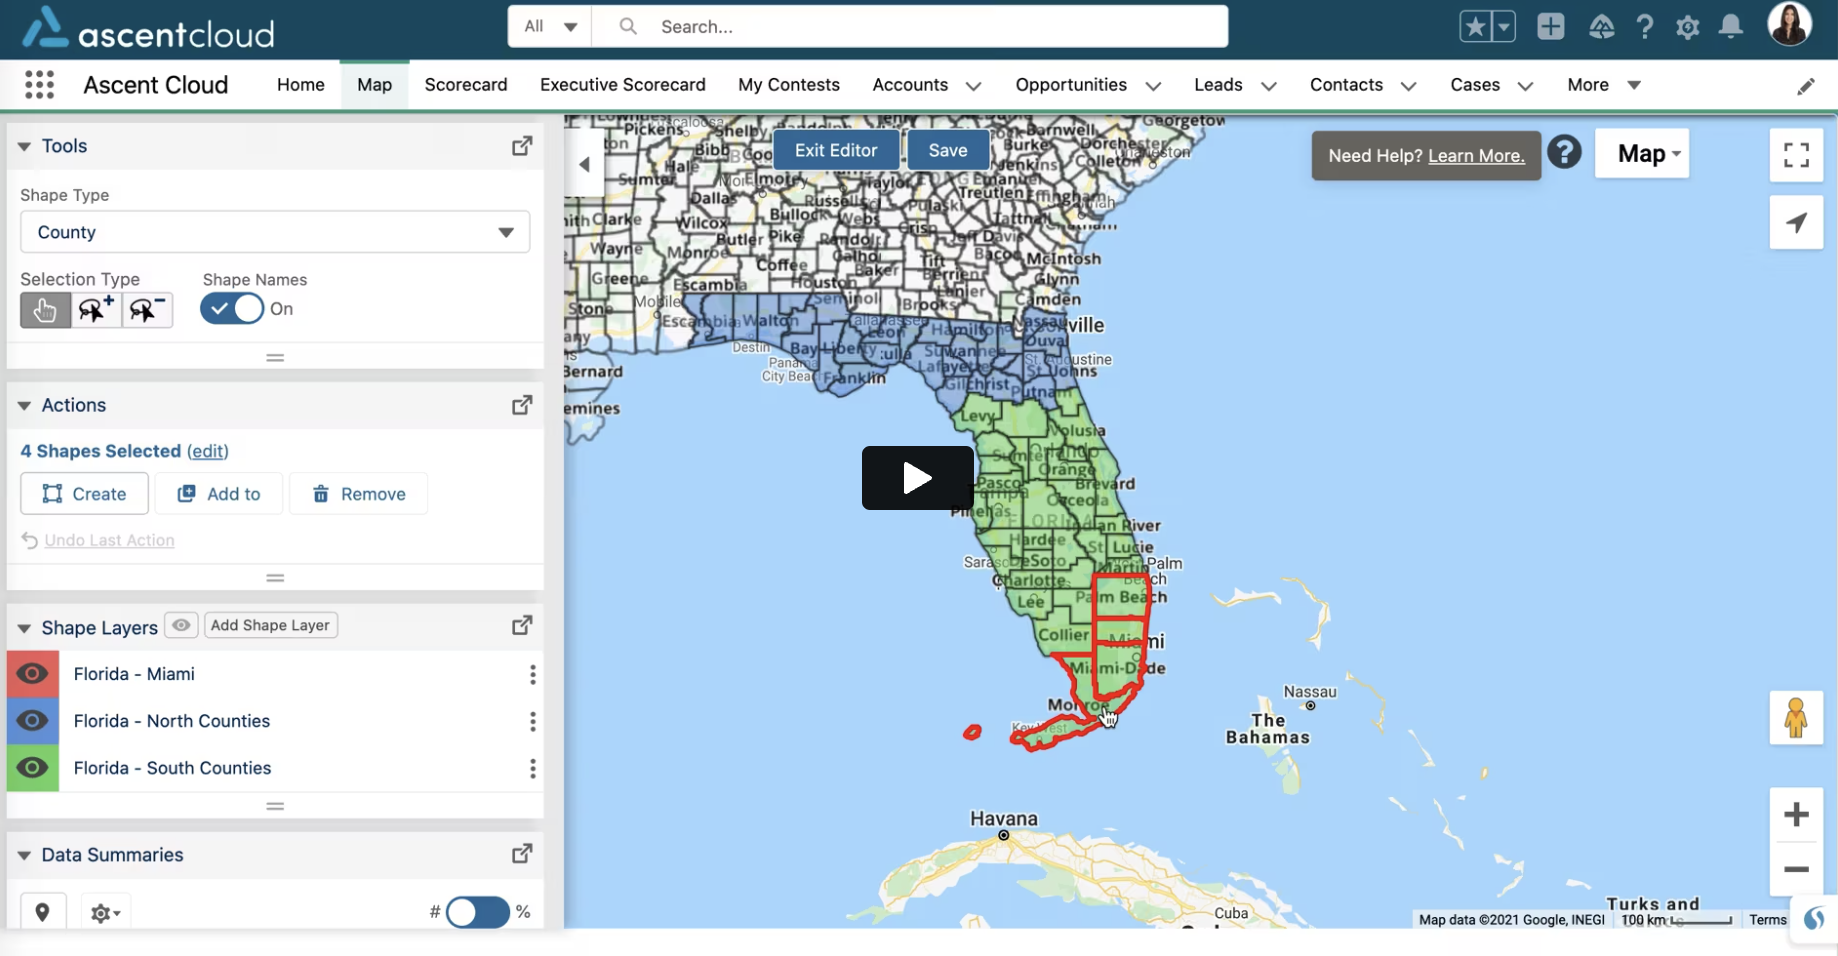1838x956 pixels.
Task: Select the hand click selection tool
Action: tap(45, 310)
